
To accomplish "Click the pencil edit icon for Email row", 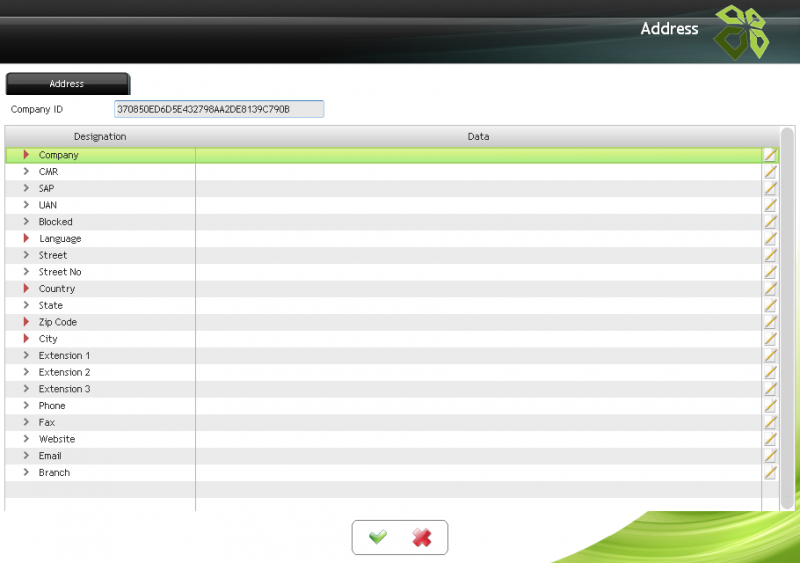I will pyautogui.click(x=770, y=456).
